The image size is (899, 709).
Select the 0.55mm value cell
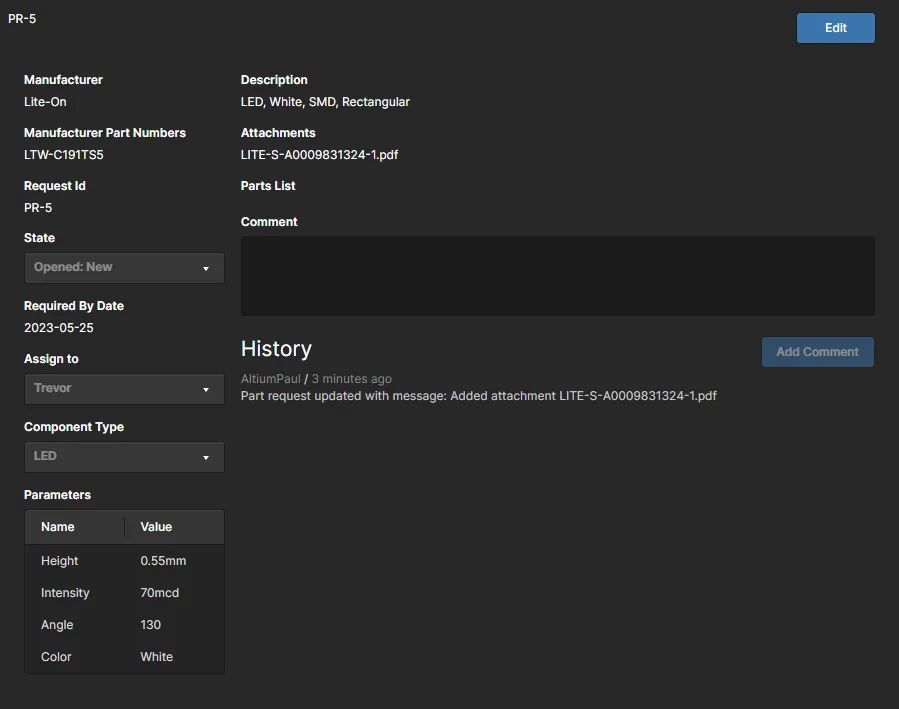click(x=163, y=561)
